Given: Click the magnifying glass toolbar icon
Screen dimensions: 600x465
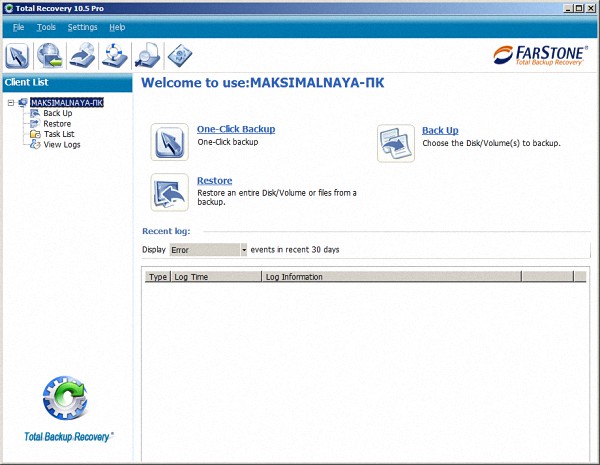Looking at the screenshot, I should pos(147,55).
